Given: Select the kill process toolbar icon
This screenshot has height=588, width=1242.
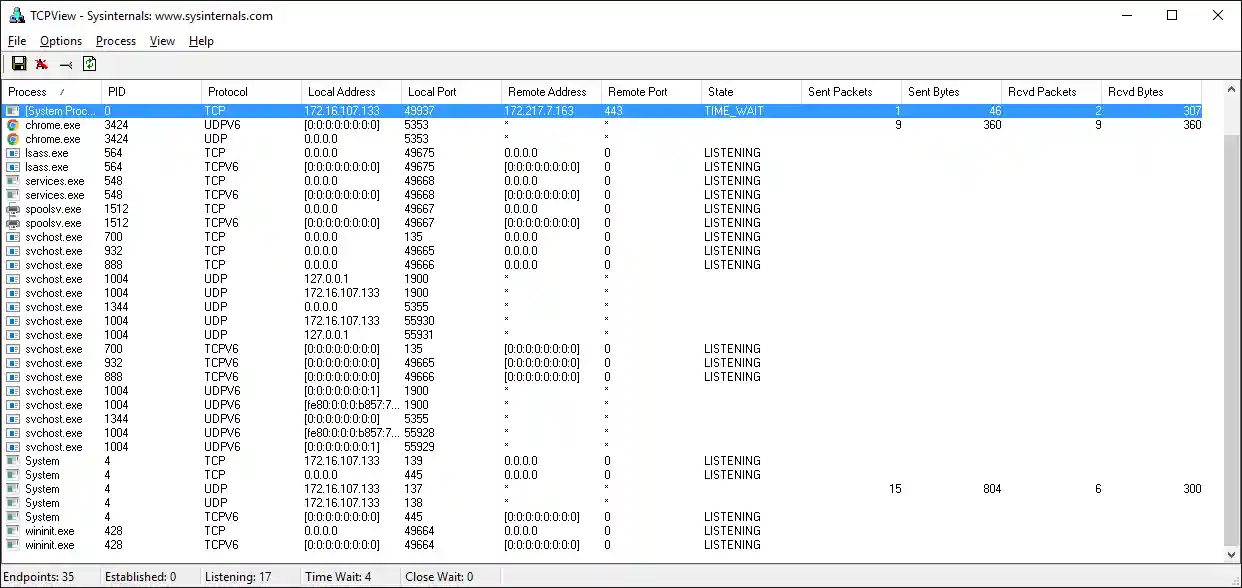Looking at the screenshot, I should pyautogui.click(x=41, y=63).
